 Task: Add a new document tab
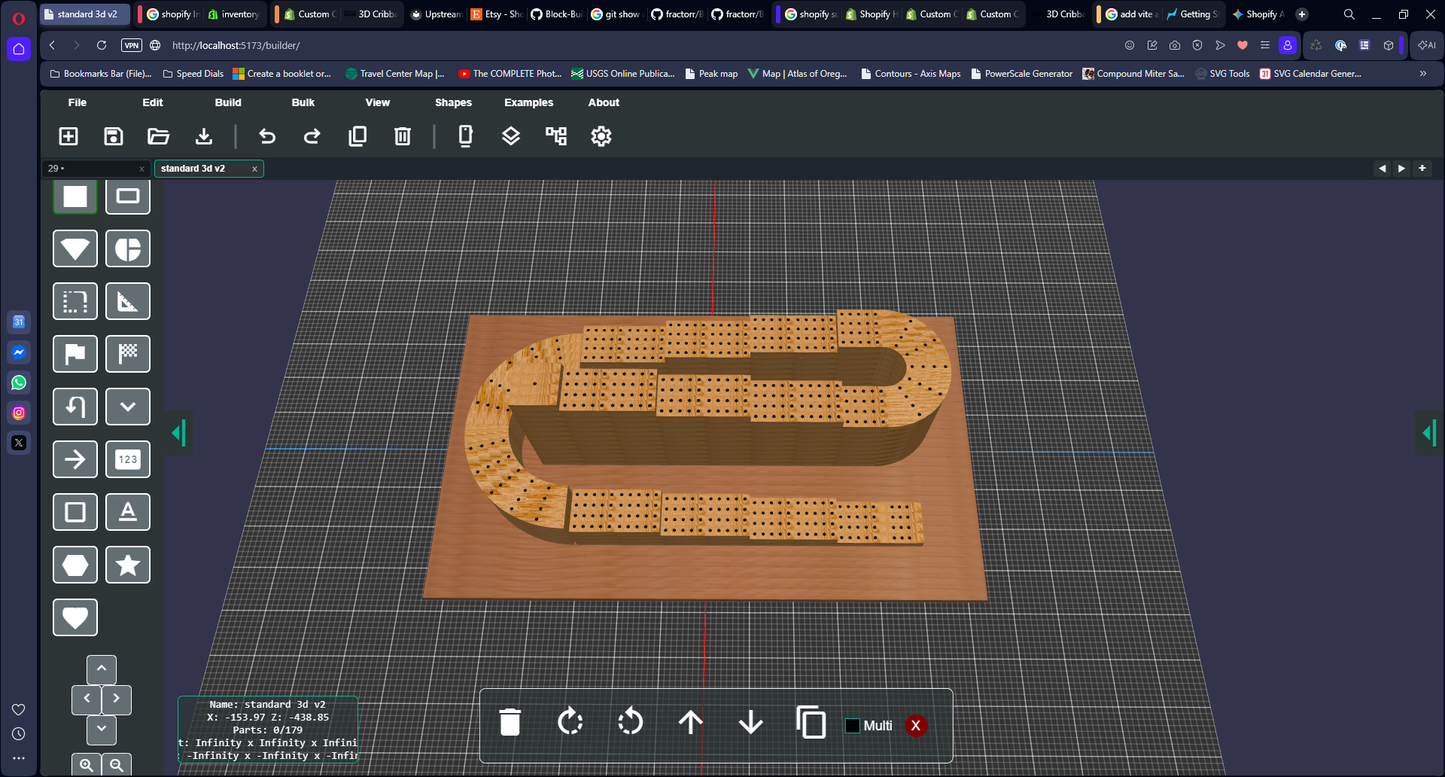1422,168
